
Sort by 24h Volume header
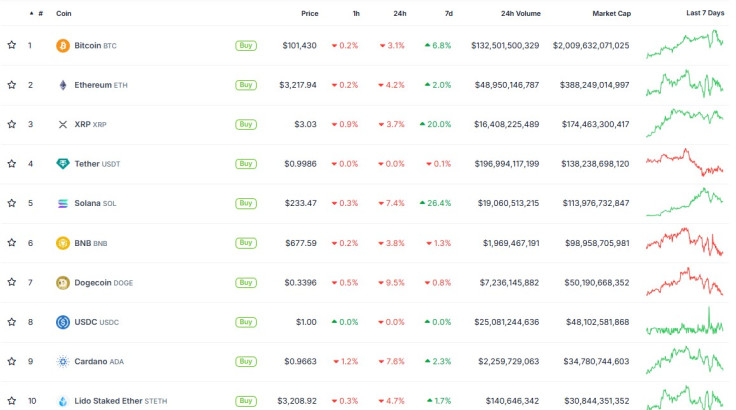tap(521, 14)
